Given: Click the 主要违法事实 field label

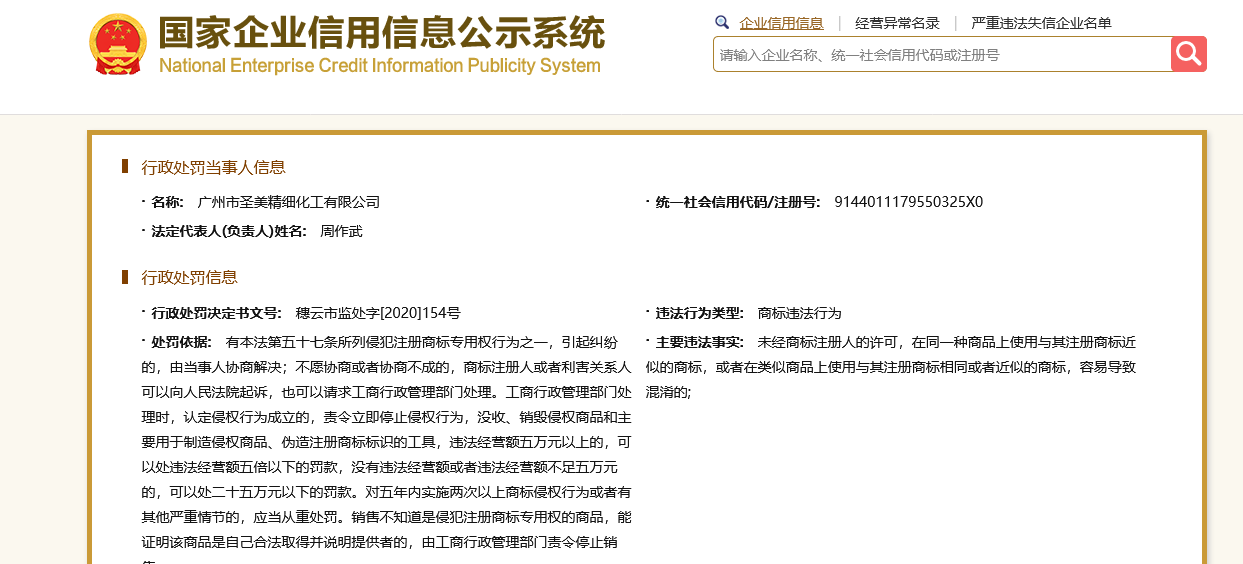Looking at the screenshot, I should pyautogui.click(x=699, y=342).
